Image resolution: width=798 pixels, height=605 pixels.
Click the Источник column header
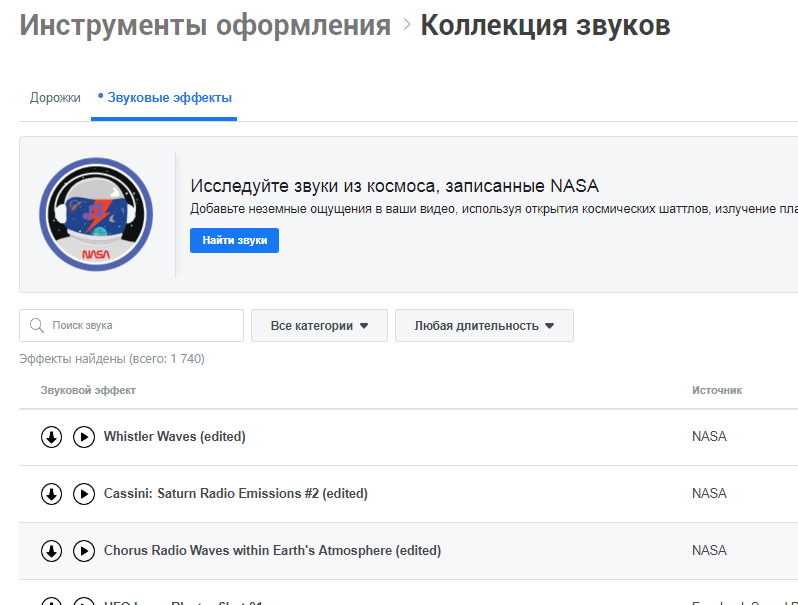717,390
